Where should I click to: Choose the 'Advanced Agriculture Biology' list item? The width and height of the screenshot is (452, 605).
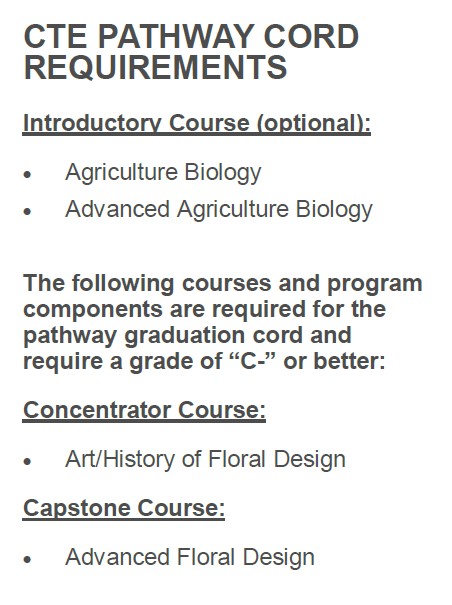(219, 210)
